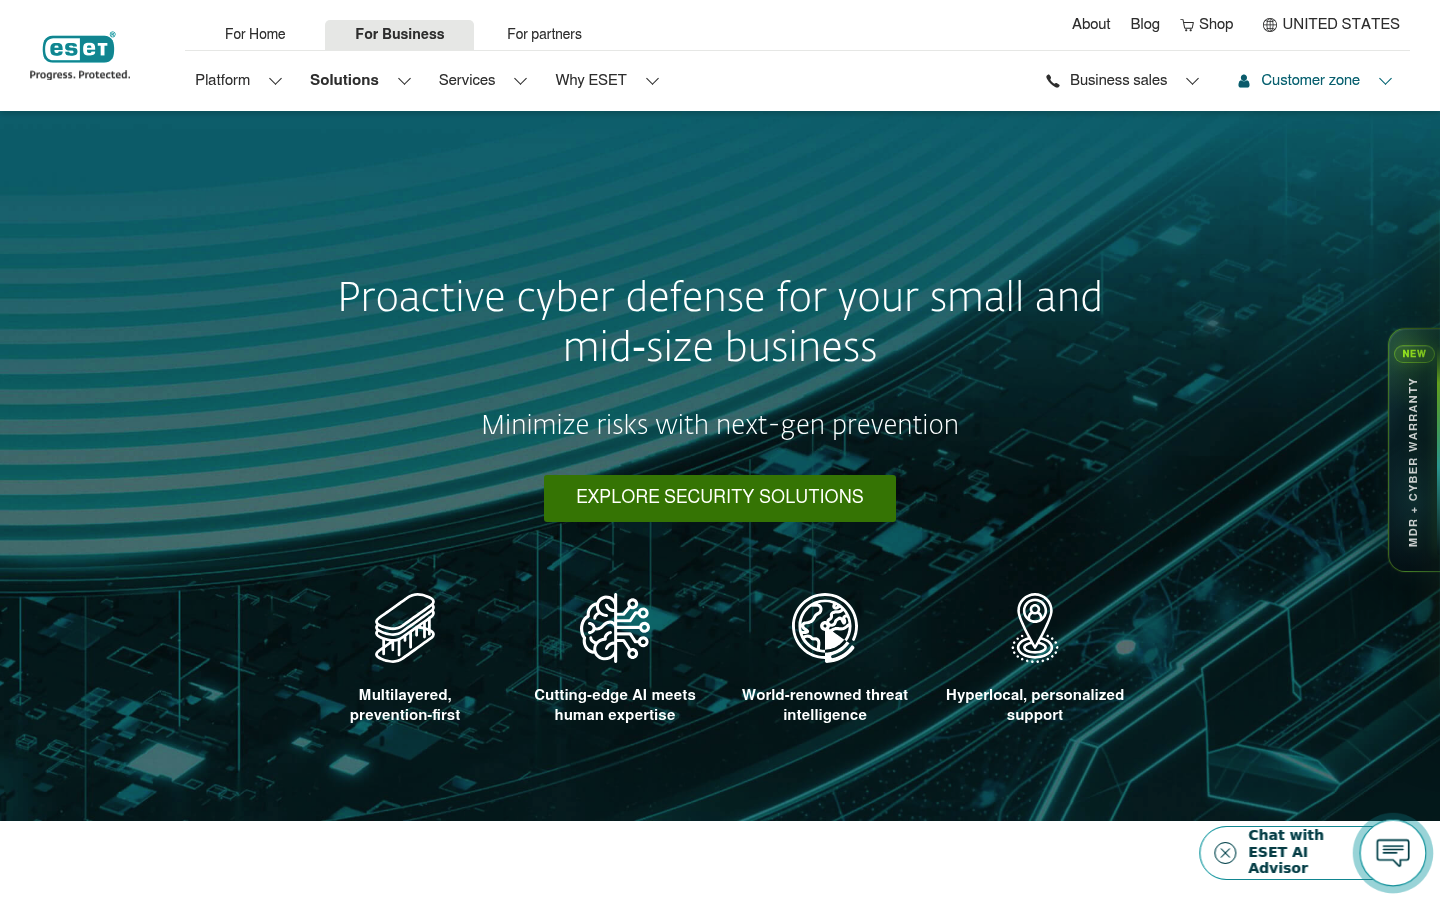Open the Why ESET menu

point(591,80)
